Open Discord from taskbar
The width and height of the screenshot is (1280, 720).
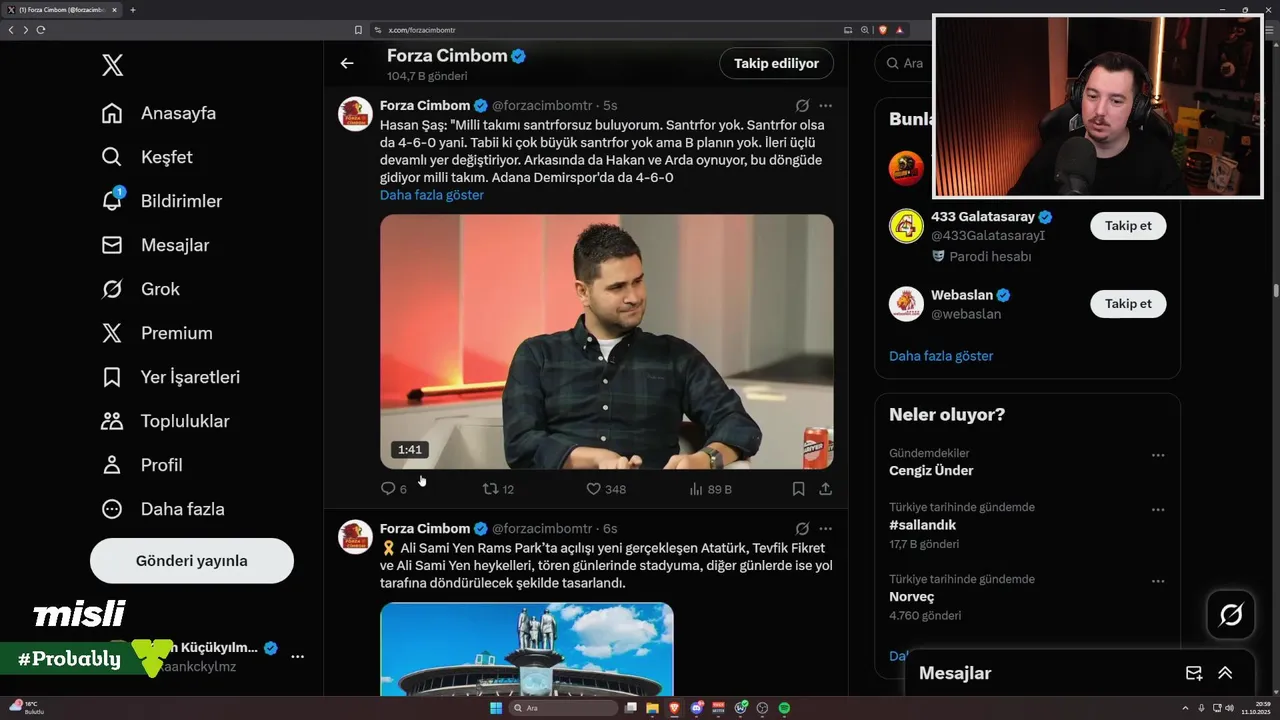pyautogui.click(x=697, y=708)
